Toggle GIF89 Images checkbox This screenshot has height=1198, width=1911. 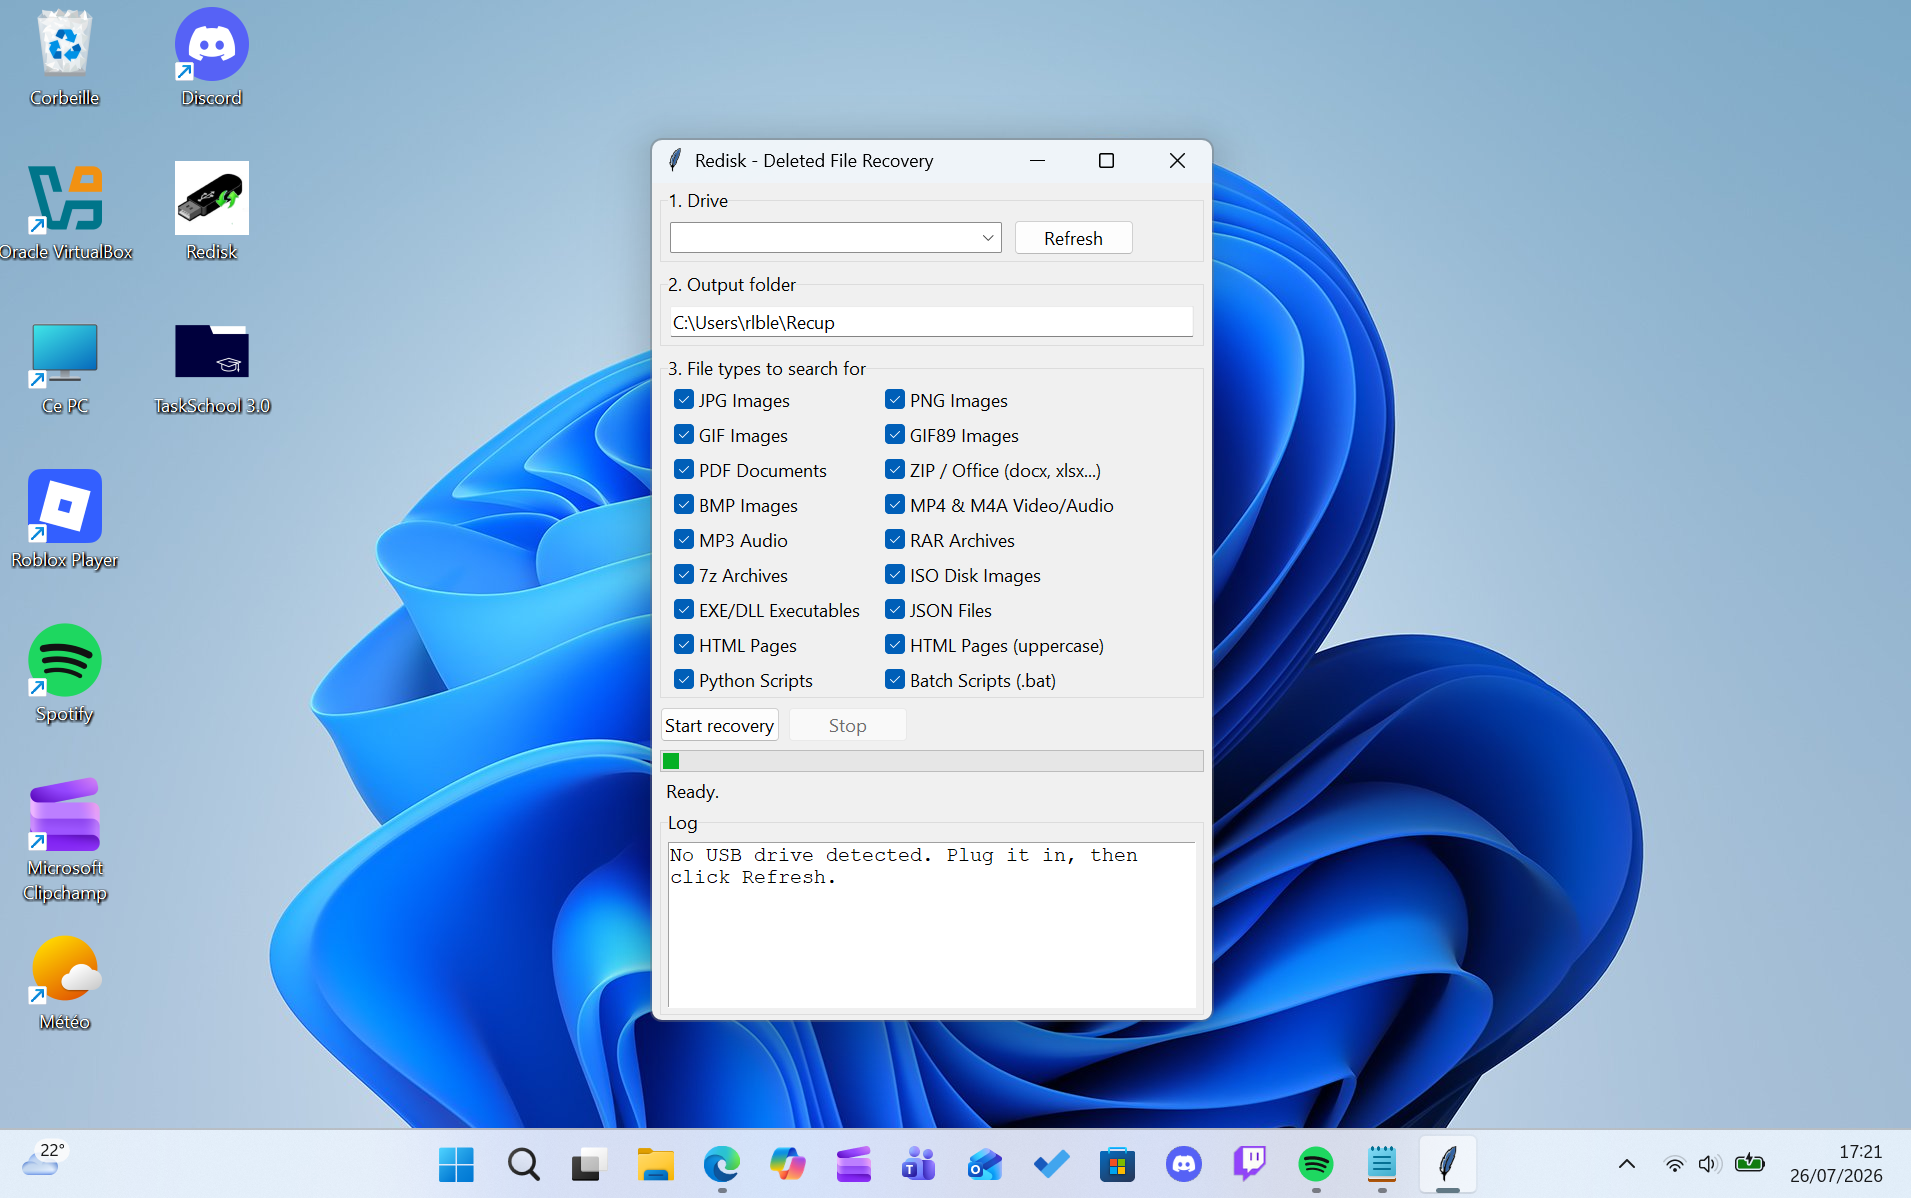(895, 435)
